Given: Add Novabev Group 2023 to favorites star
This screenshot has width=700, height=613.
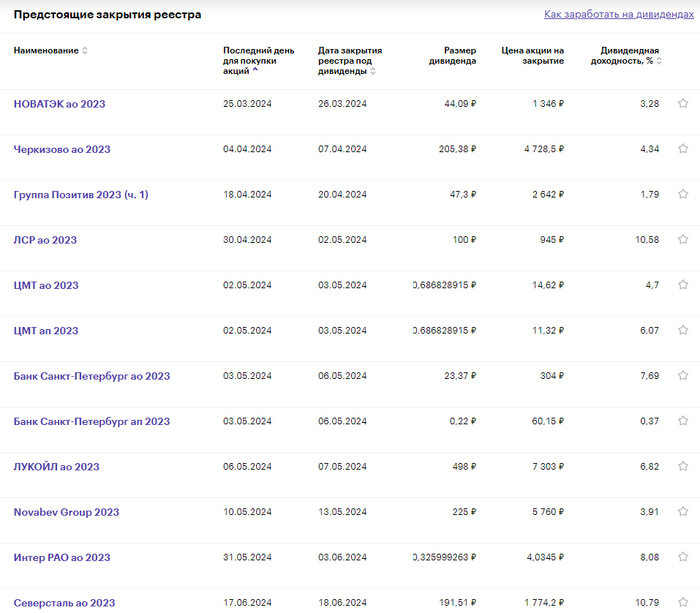Looking at the screenshot, I should point(683,512).
